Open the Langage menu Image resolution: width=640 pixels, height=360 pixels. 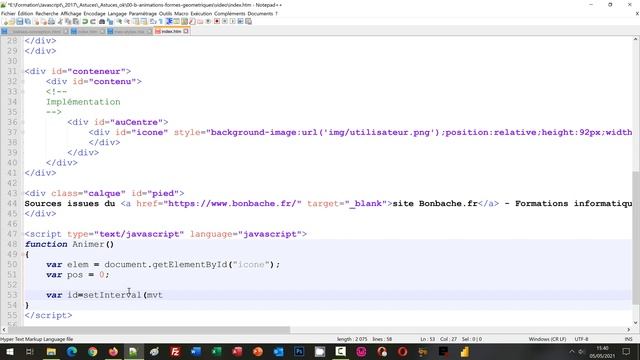coord(117,13)
